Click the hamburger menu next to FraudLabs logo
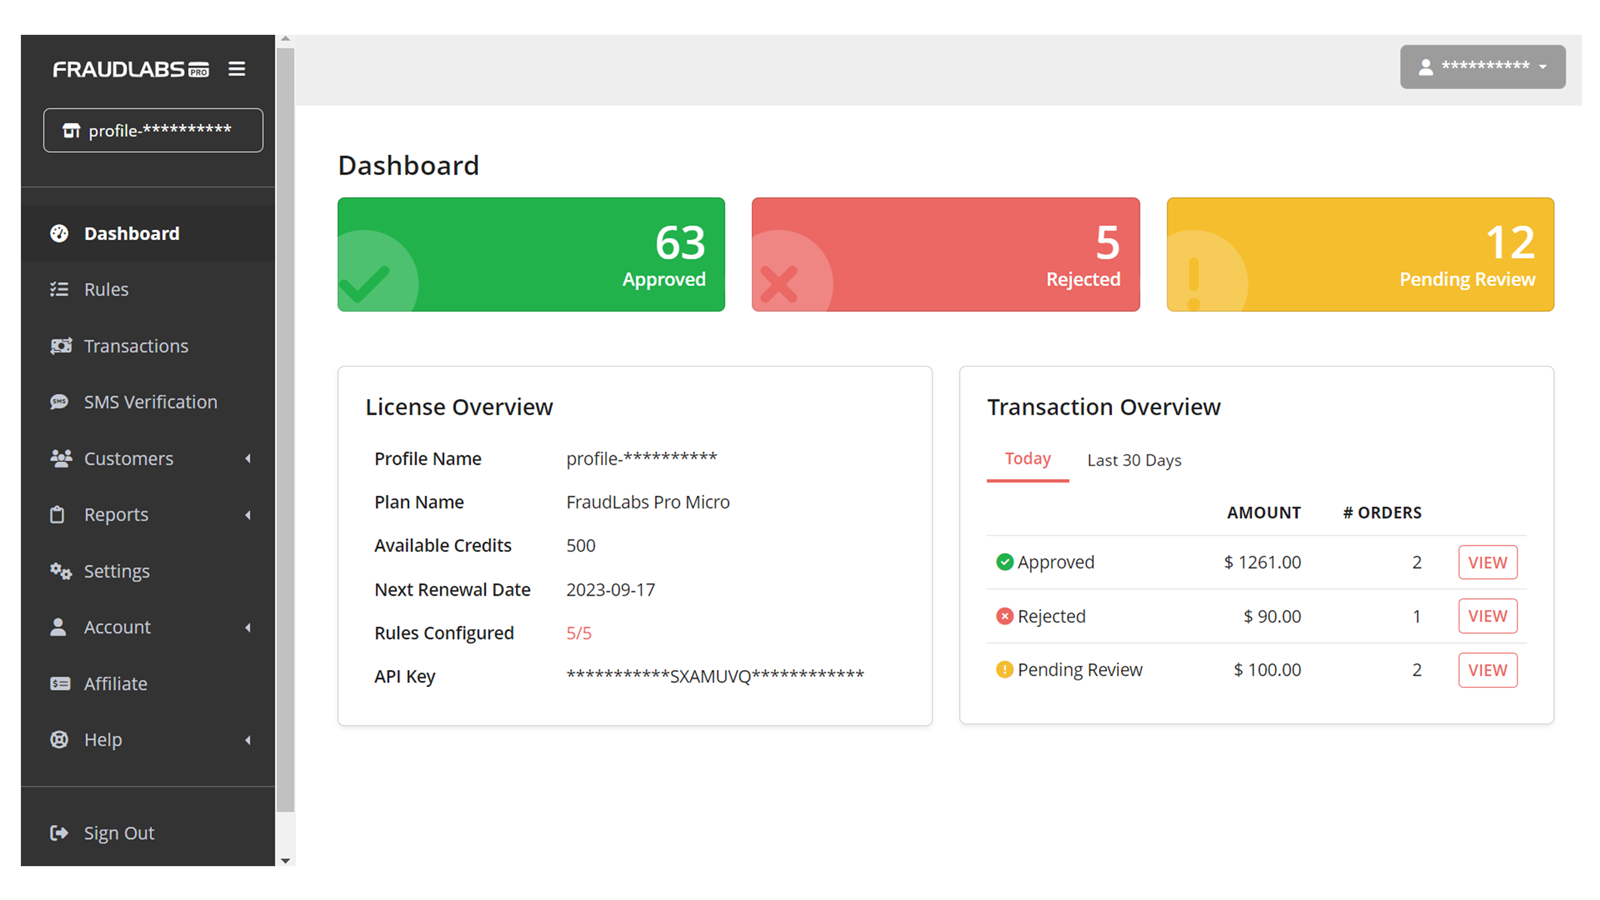This screenshot has height=900, width=1600. [x=237, y=68]
